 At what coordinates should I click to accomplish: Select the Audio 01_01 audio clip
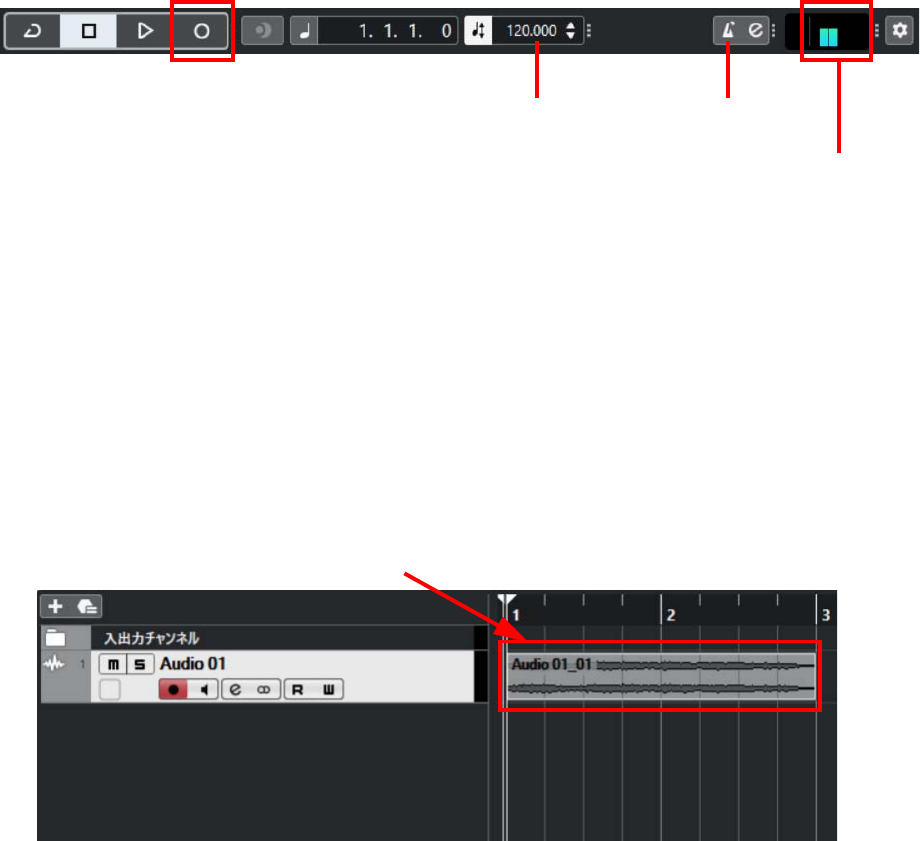(x=661, y=676)
